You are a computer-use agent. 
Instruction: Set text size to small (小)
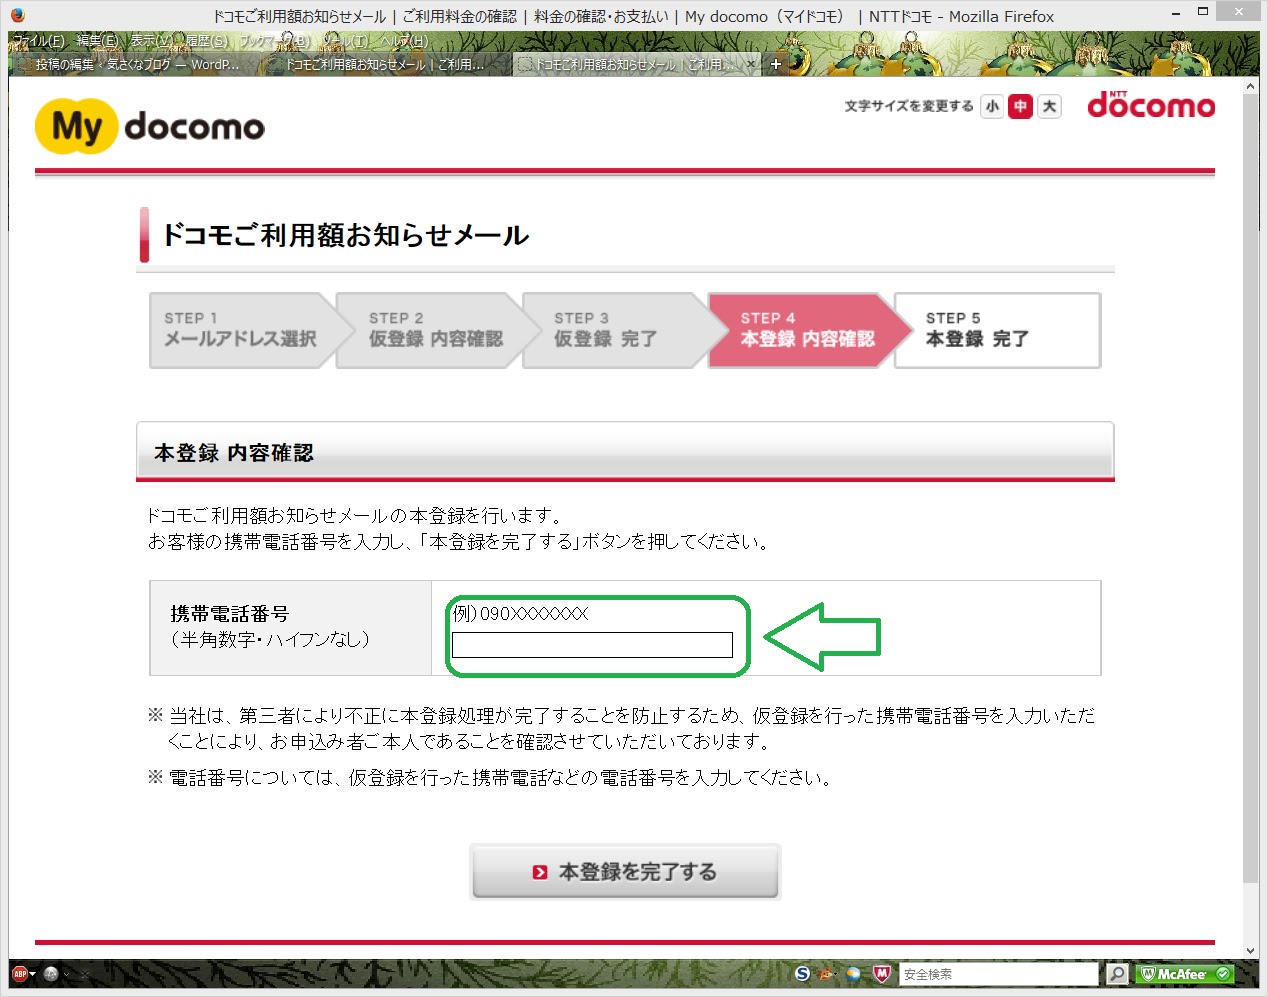click(x=992, y=106)
